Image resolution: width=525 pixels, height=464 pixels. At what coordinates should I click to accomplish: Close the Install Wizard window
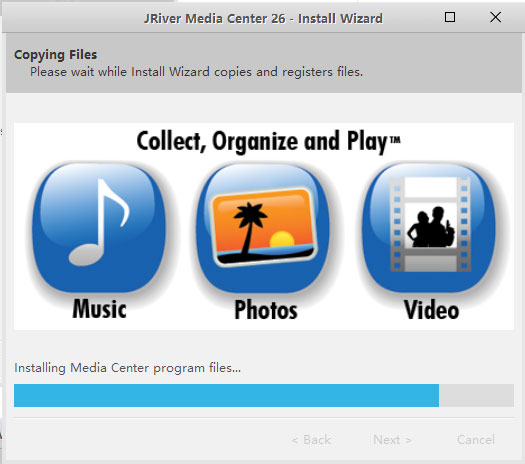[x=496, y=17]
